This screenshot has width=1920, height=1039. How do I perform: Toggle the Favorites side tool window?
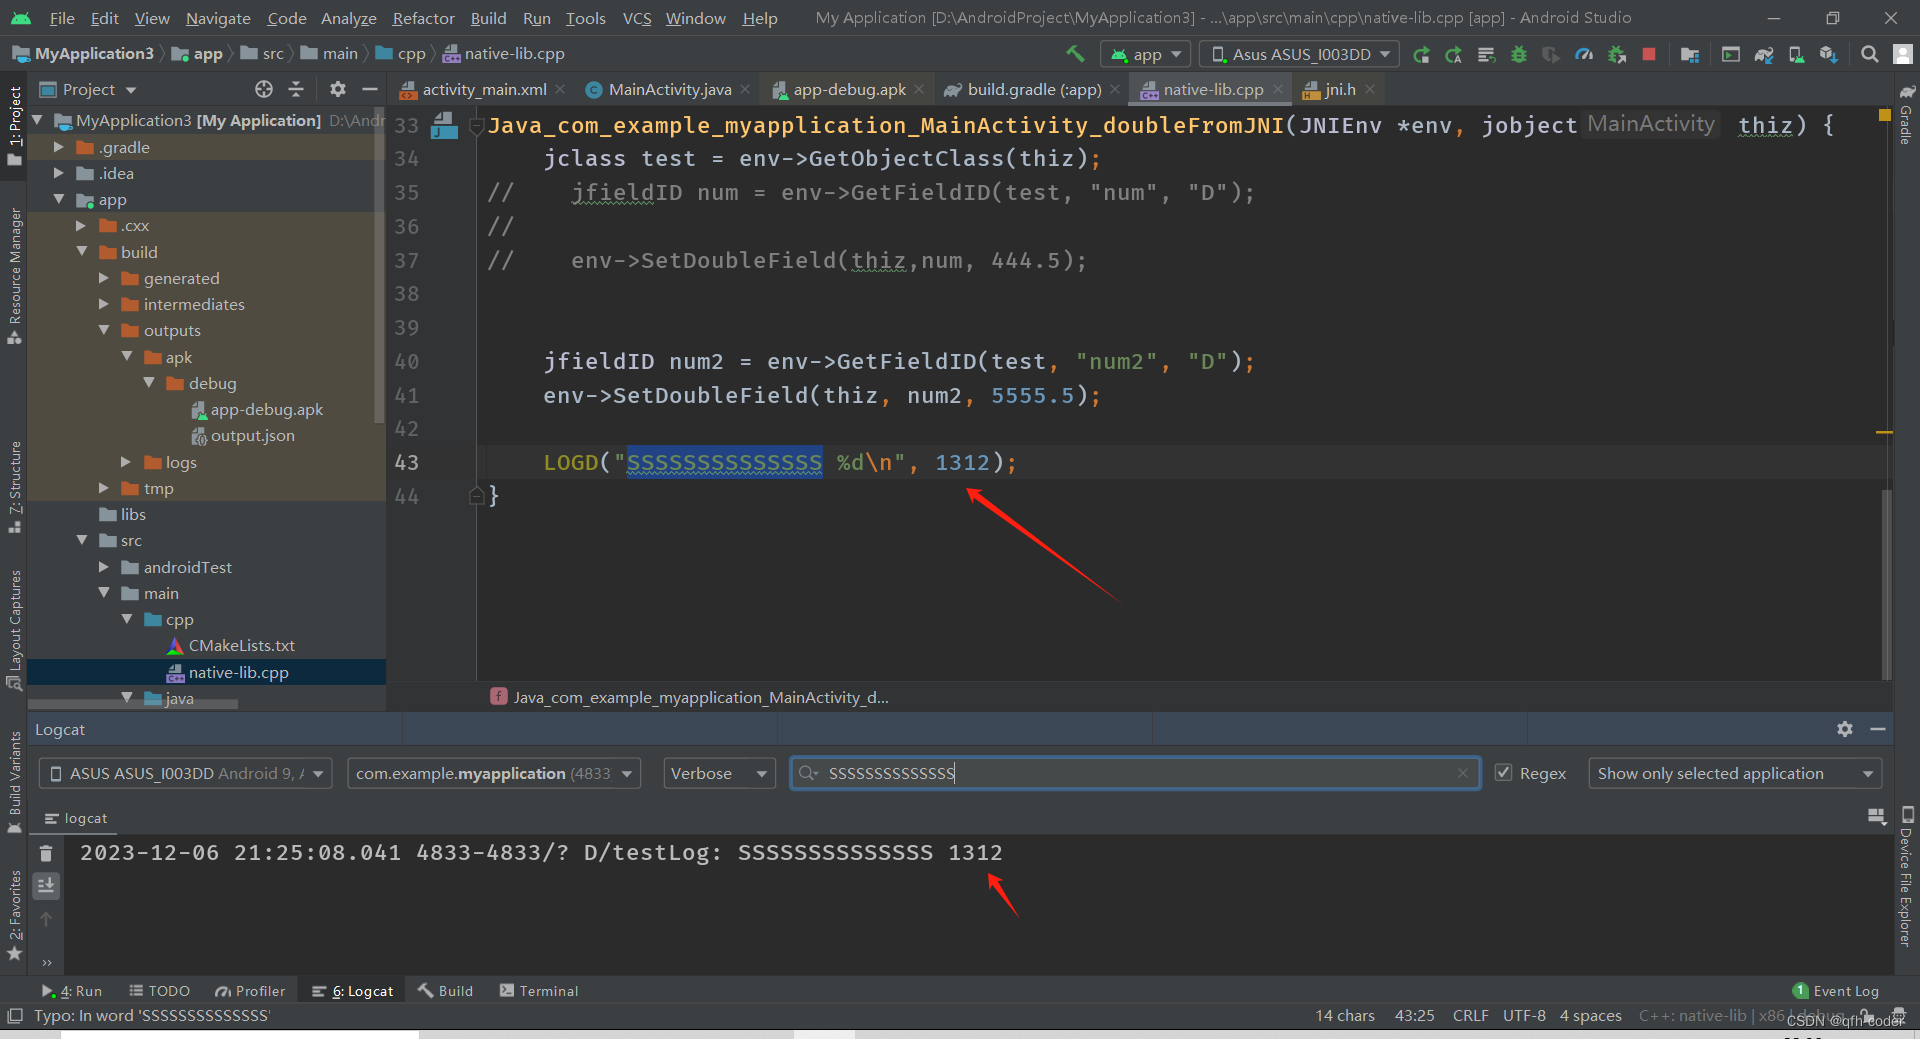[x=14, y=915]
